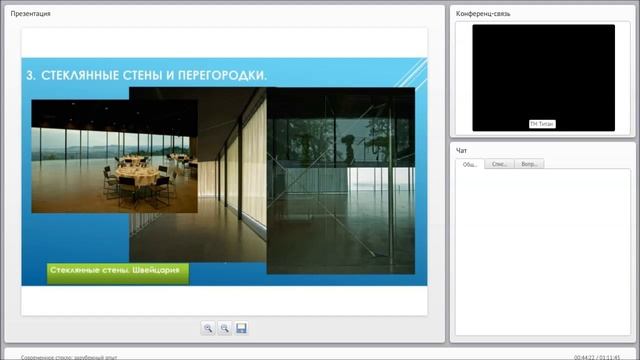This screenshot has width=640, height=360.
Task: Click the 'Конференц-связь' panel heading
Action: (483, 13)
